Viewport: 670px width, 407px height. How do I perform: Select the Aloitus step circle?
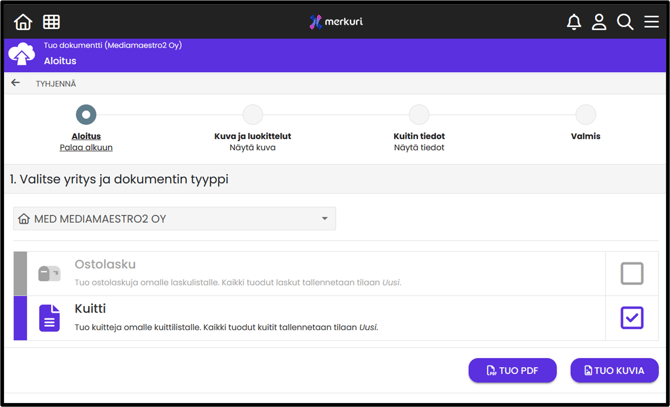86,115
